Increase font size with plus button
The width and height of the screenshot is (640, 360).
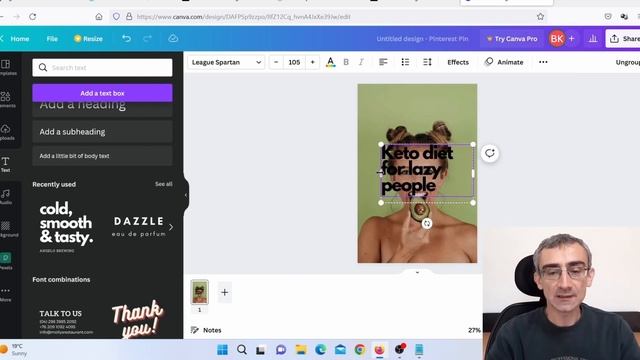pyautogui.click(x=313, y=62)
